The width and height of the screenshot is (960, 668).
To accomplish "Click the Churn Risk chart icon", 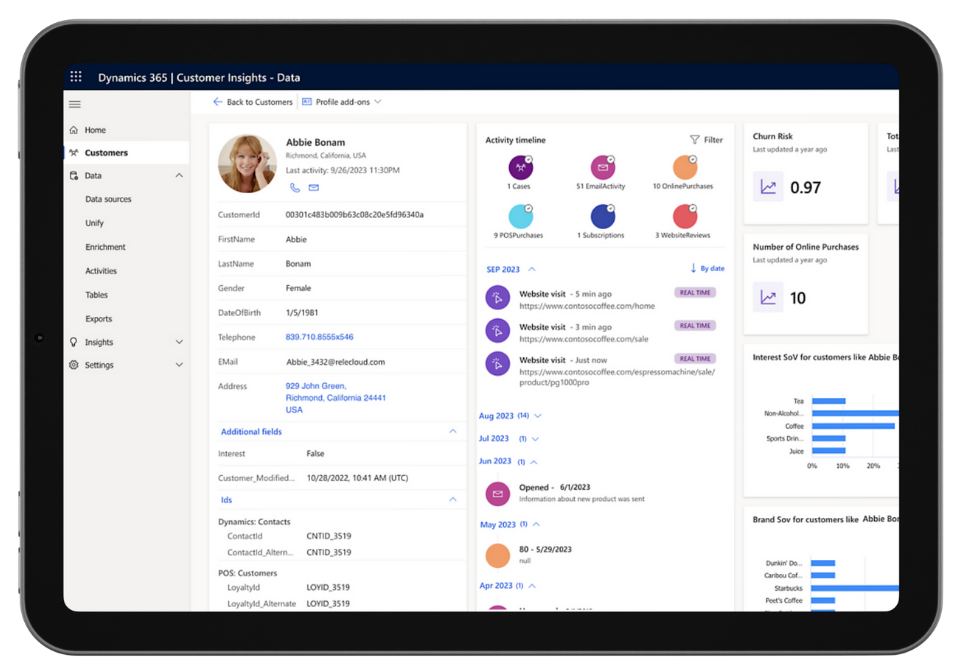I will 768,187.
